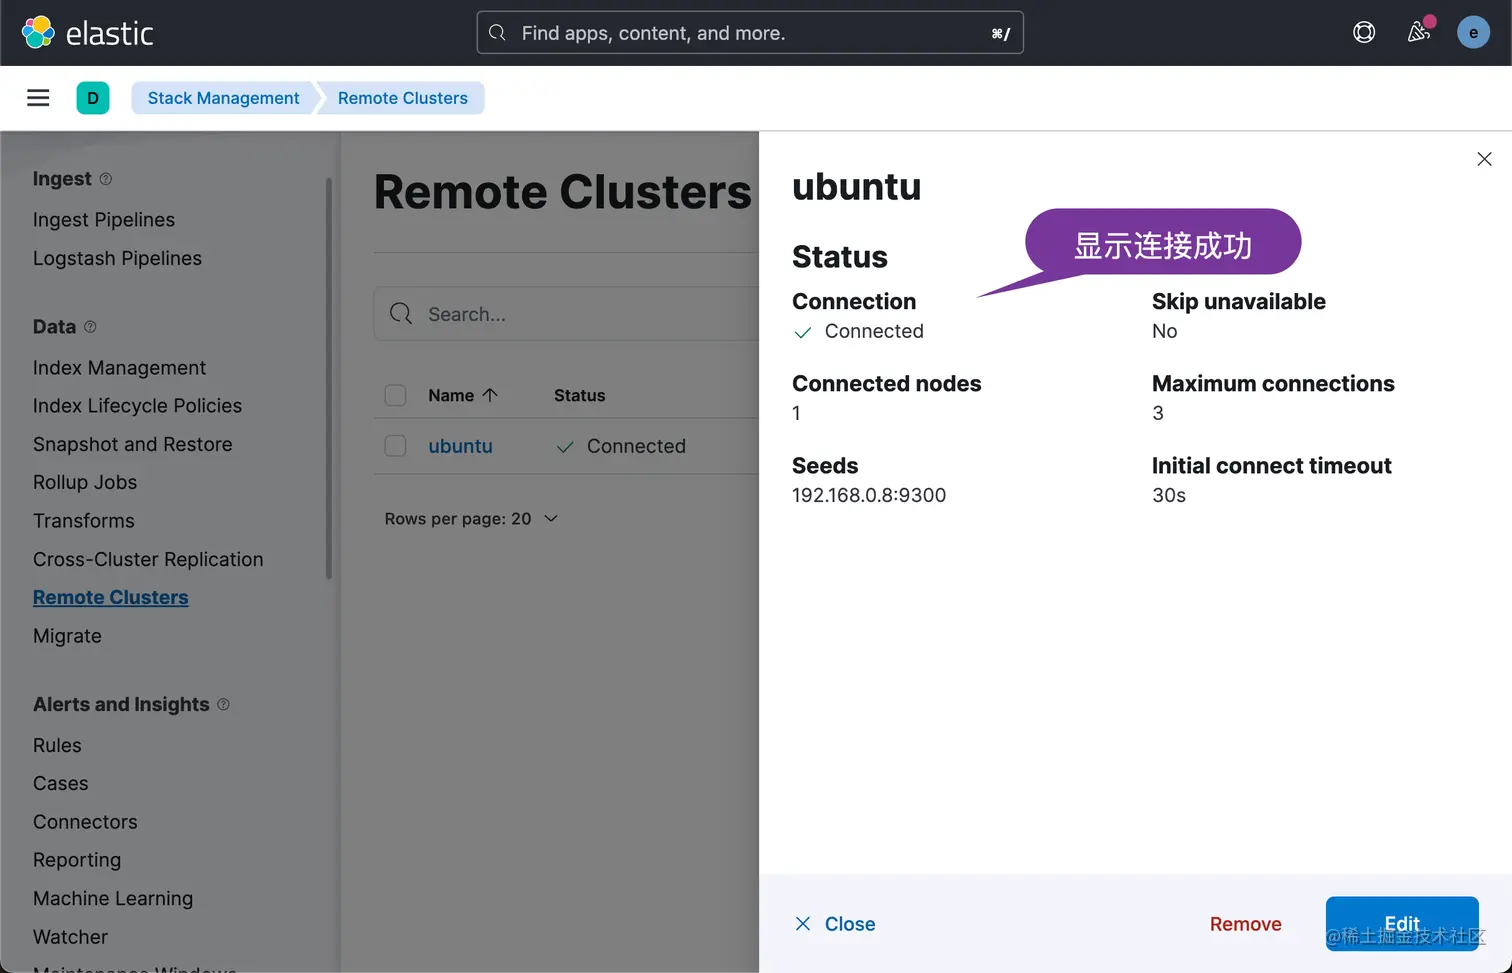Click the Remove button
Screen dimensions: 1512x973
coord(1245,924)
